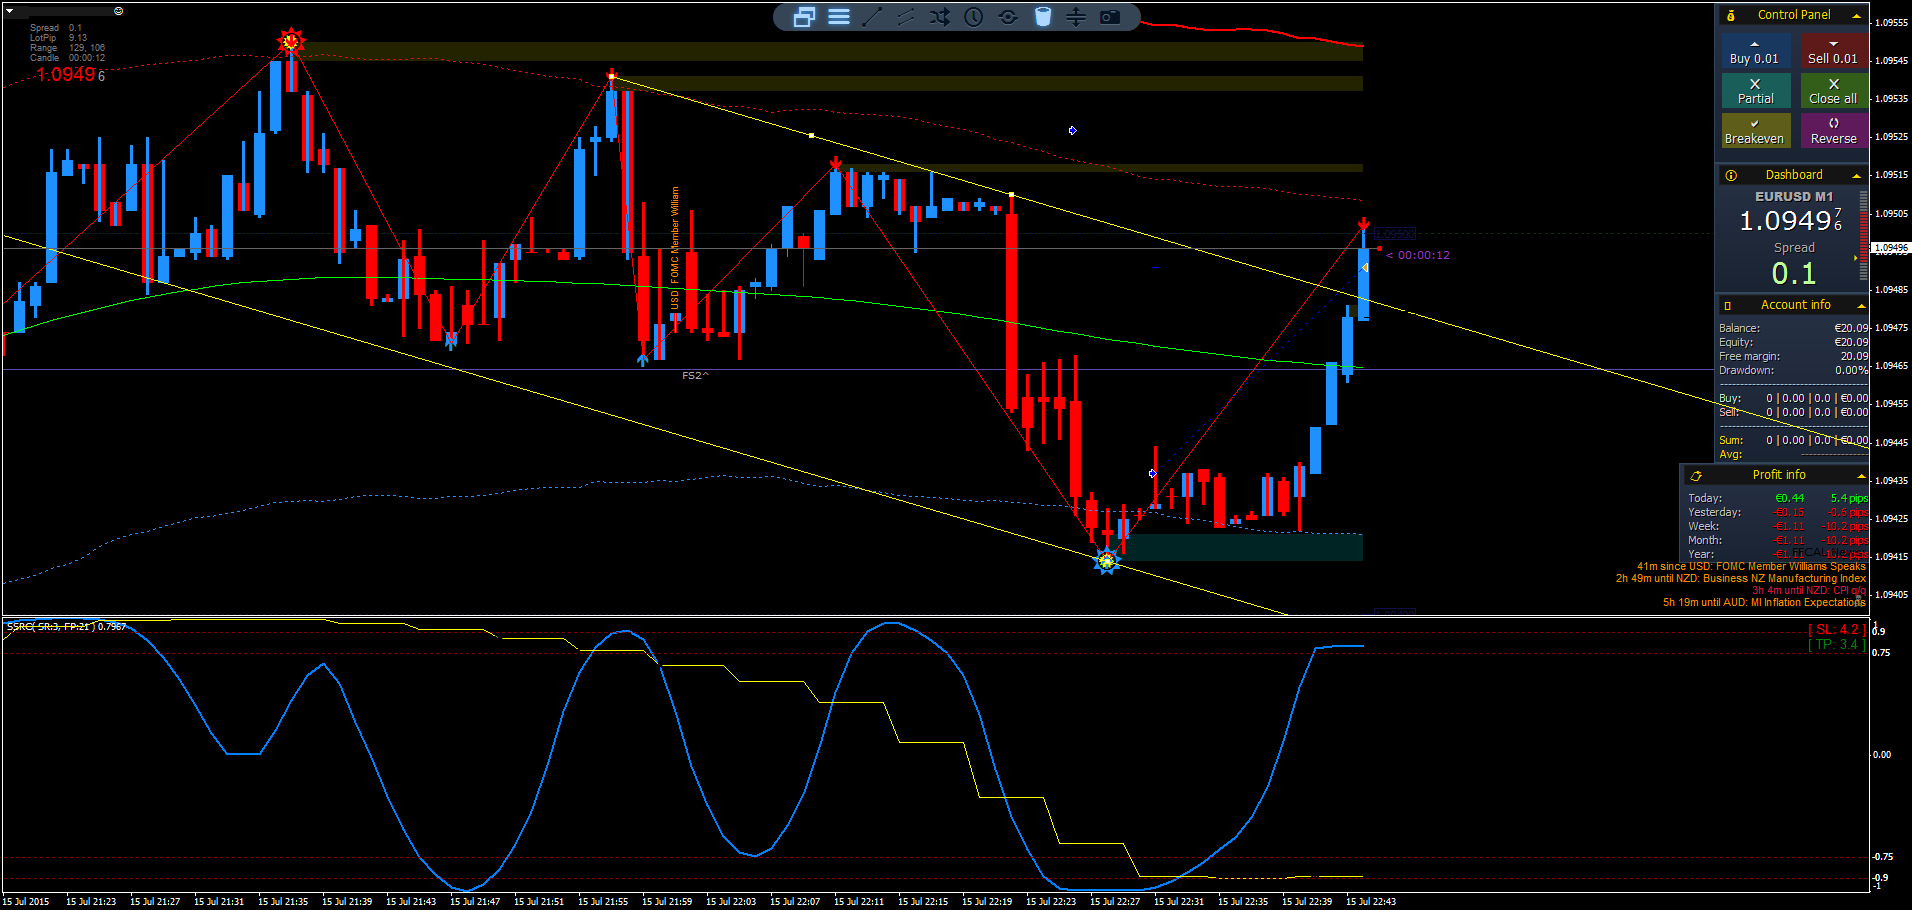Click the Sell 0.01 button

point(1833,52)
